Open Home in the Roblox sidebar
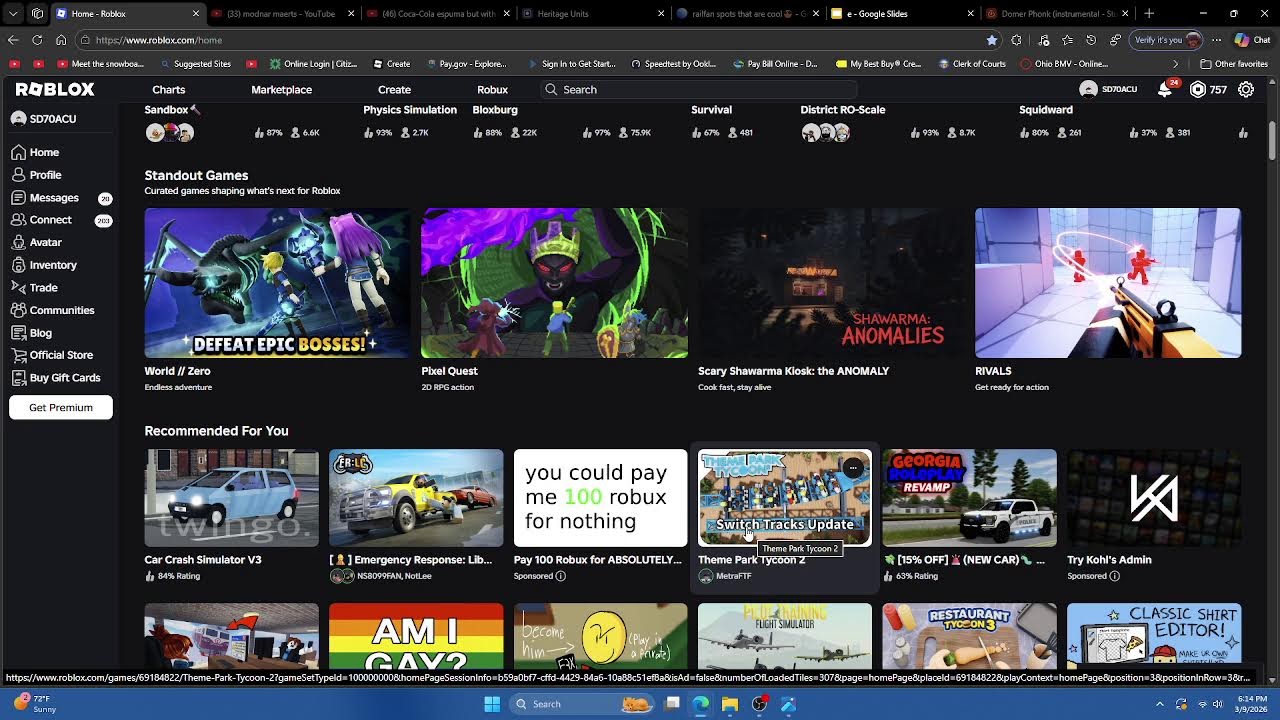Image resolution: width=1280 pixels, height=720 pixels. (35, 152)
